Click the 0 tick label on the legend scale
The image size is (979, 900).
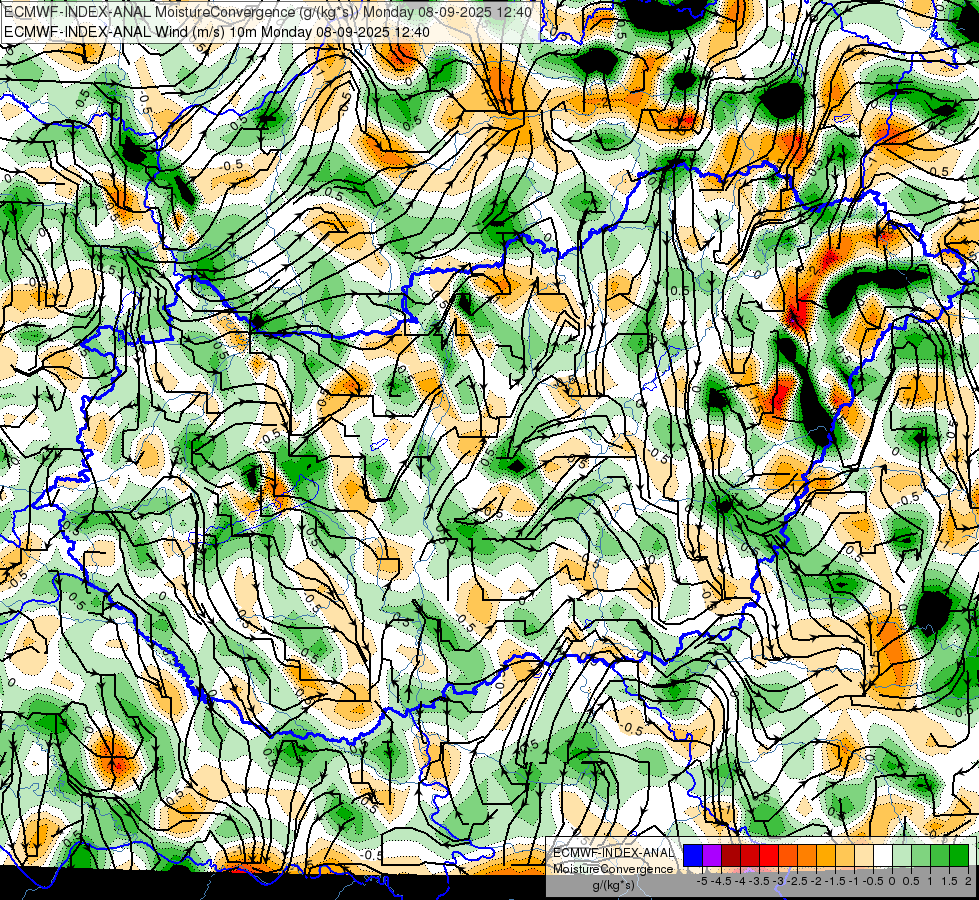[x=892, y=881]
